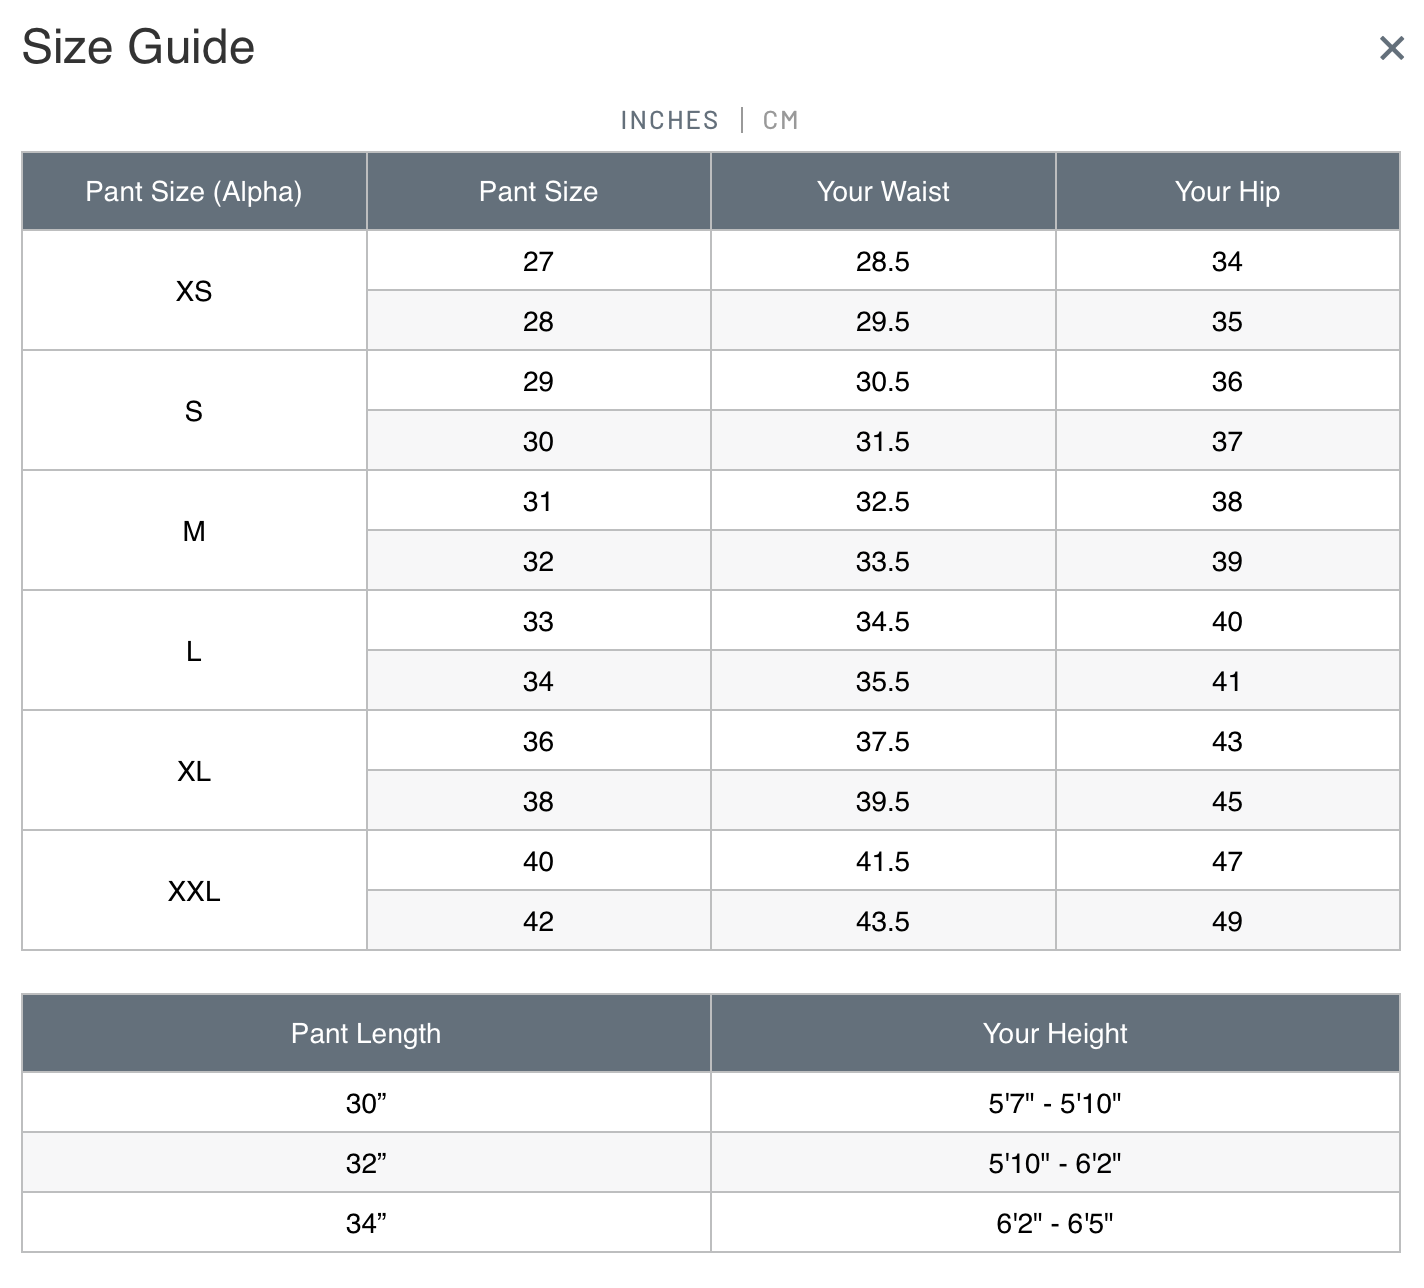Screen dimensions: 1424x1288
Task: Click the 43.5 waist value
Action: click(883, 922)
